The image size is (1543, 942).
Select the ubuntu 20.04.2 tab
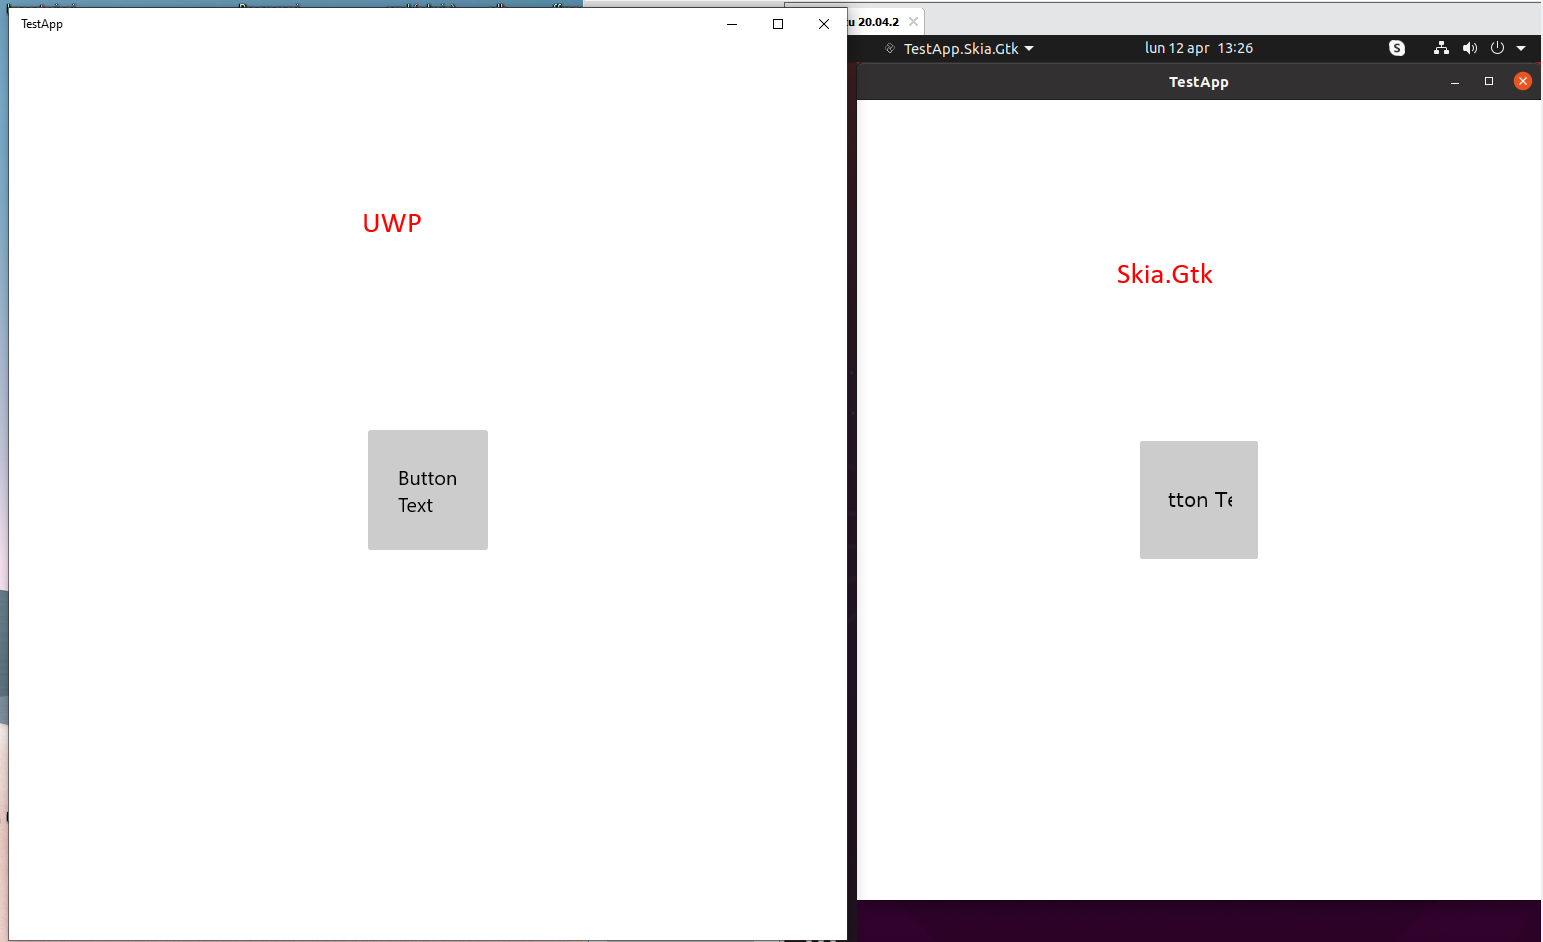click(x=878, y=20)
